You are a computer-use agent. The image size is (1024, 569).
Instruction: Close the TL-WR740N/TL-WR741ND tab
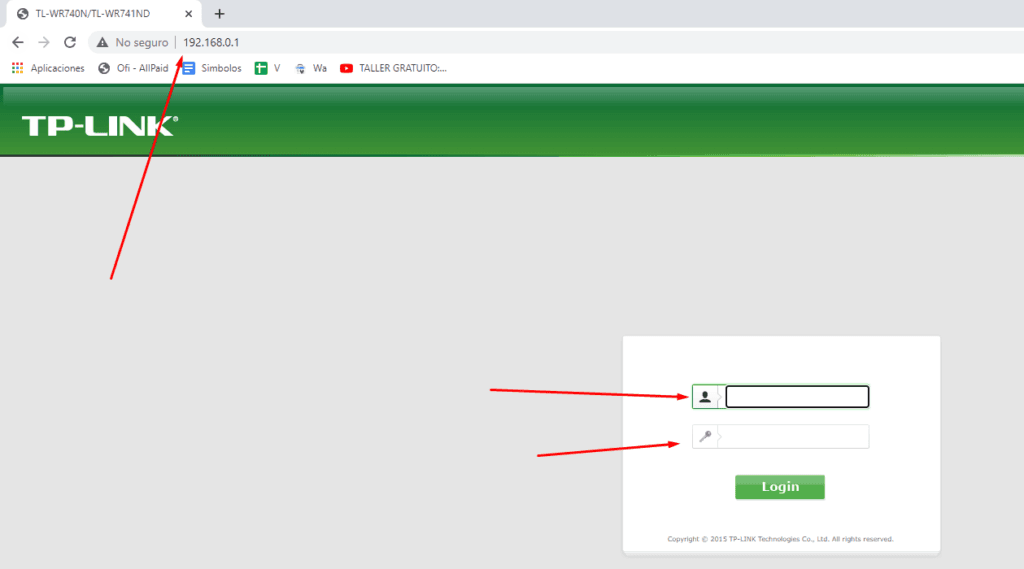point(188,14)
